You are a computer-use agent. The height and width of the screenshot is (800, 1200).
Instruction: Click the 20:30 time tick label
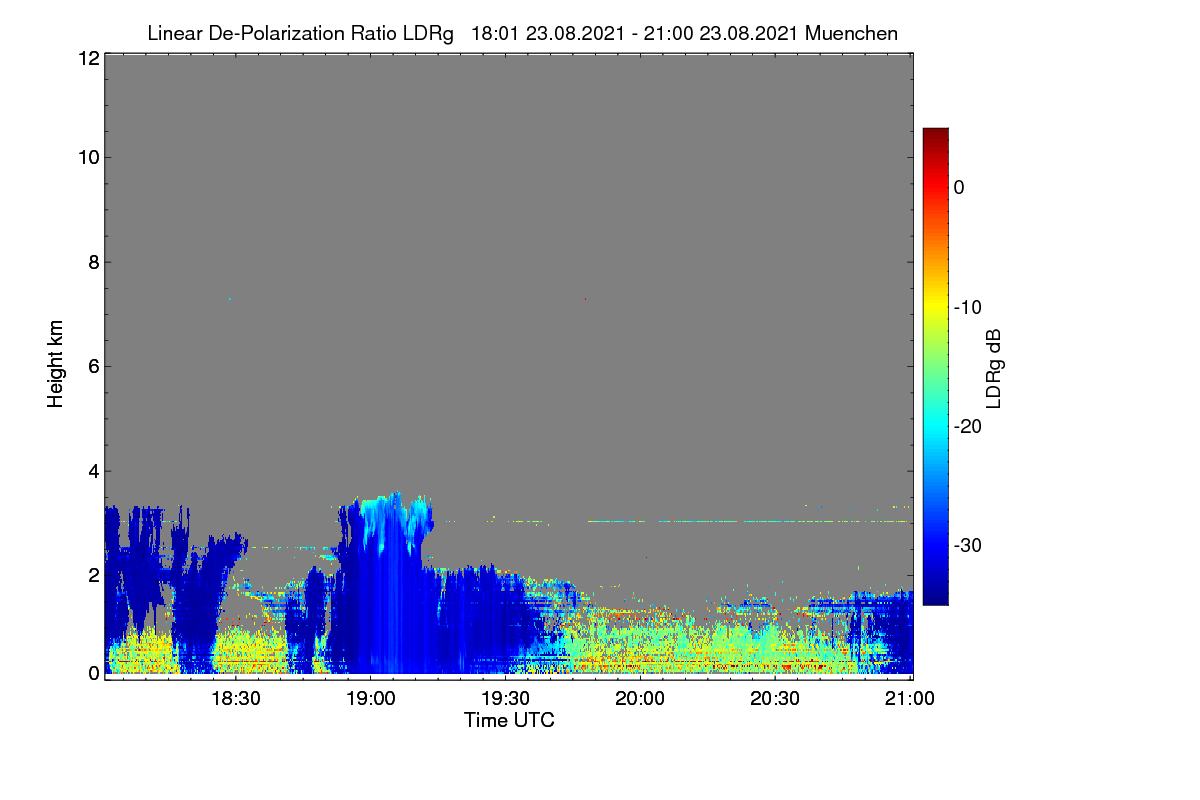click(775, 699)
